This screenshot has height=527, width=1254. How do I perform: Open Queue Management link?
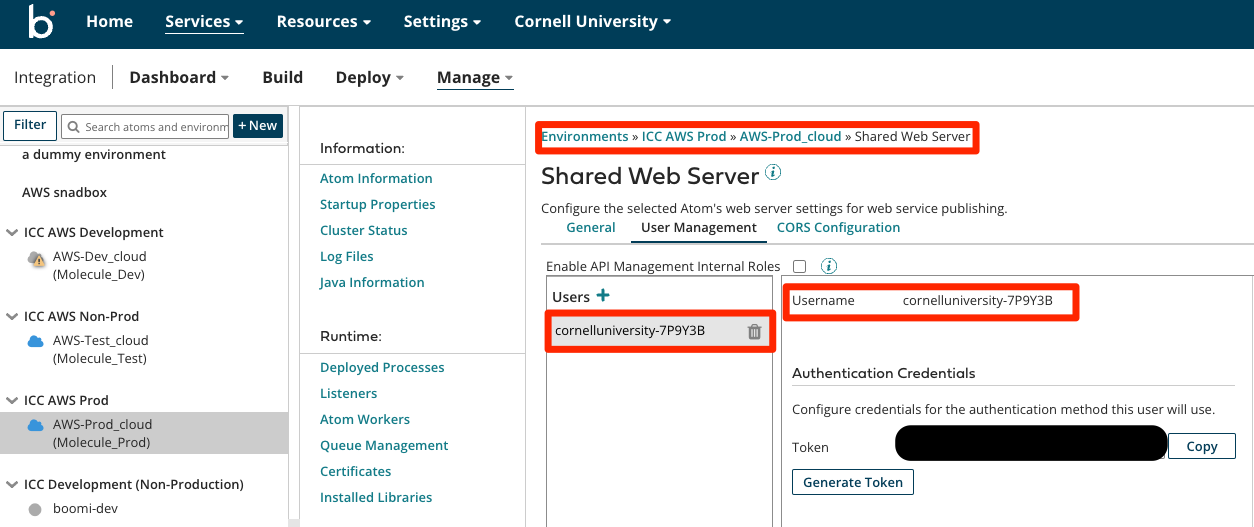pyautogui.click(x=384, y=445)
